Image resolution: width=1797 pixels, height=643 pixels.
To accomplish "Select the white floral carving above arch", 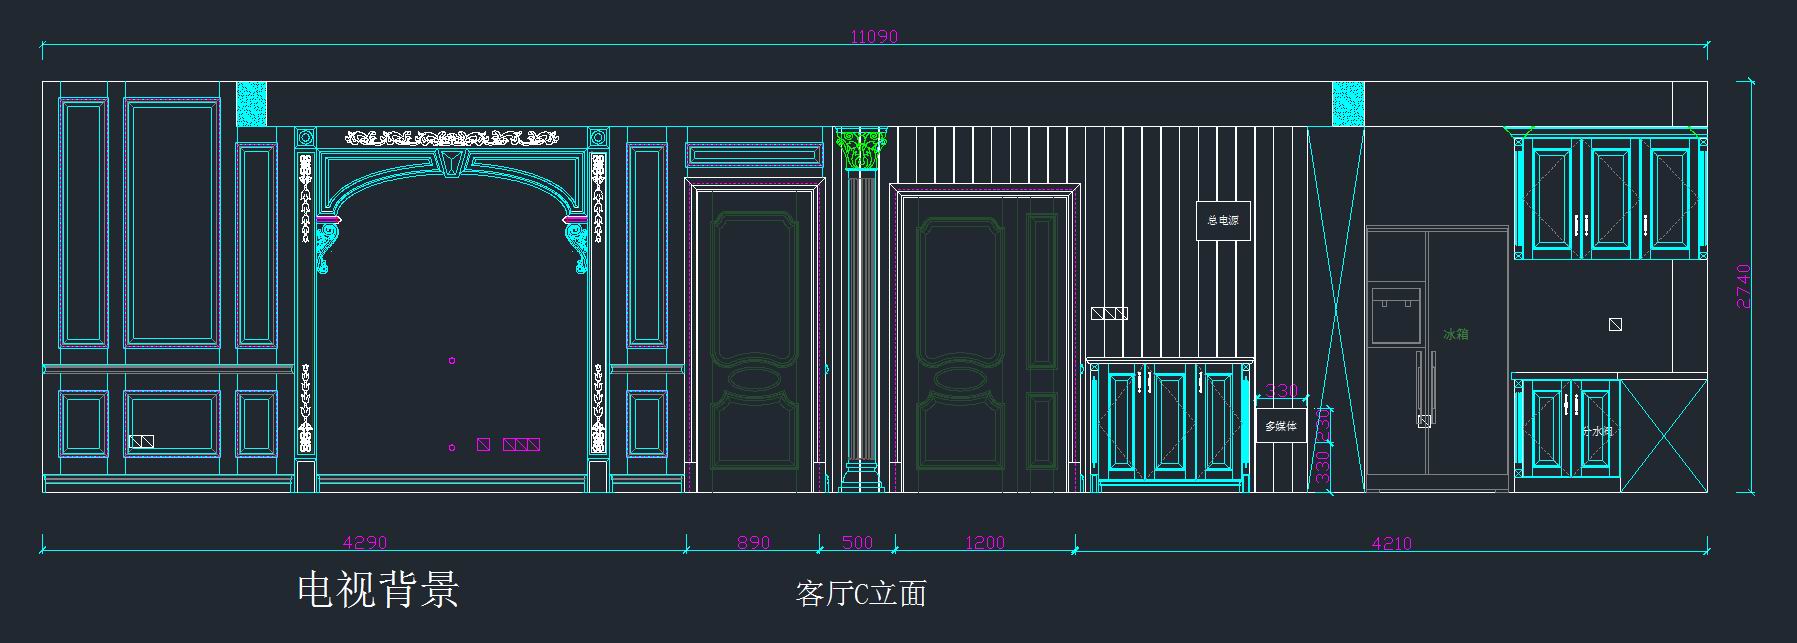I will click(x=451, y=137).
